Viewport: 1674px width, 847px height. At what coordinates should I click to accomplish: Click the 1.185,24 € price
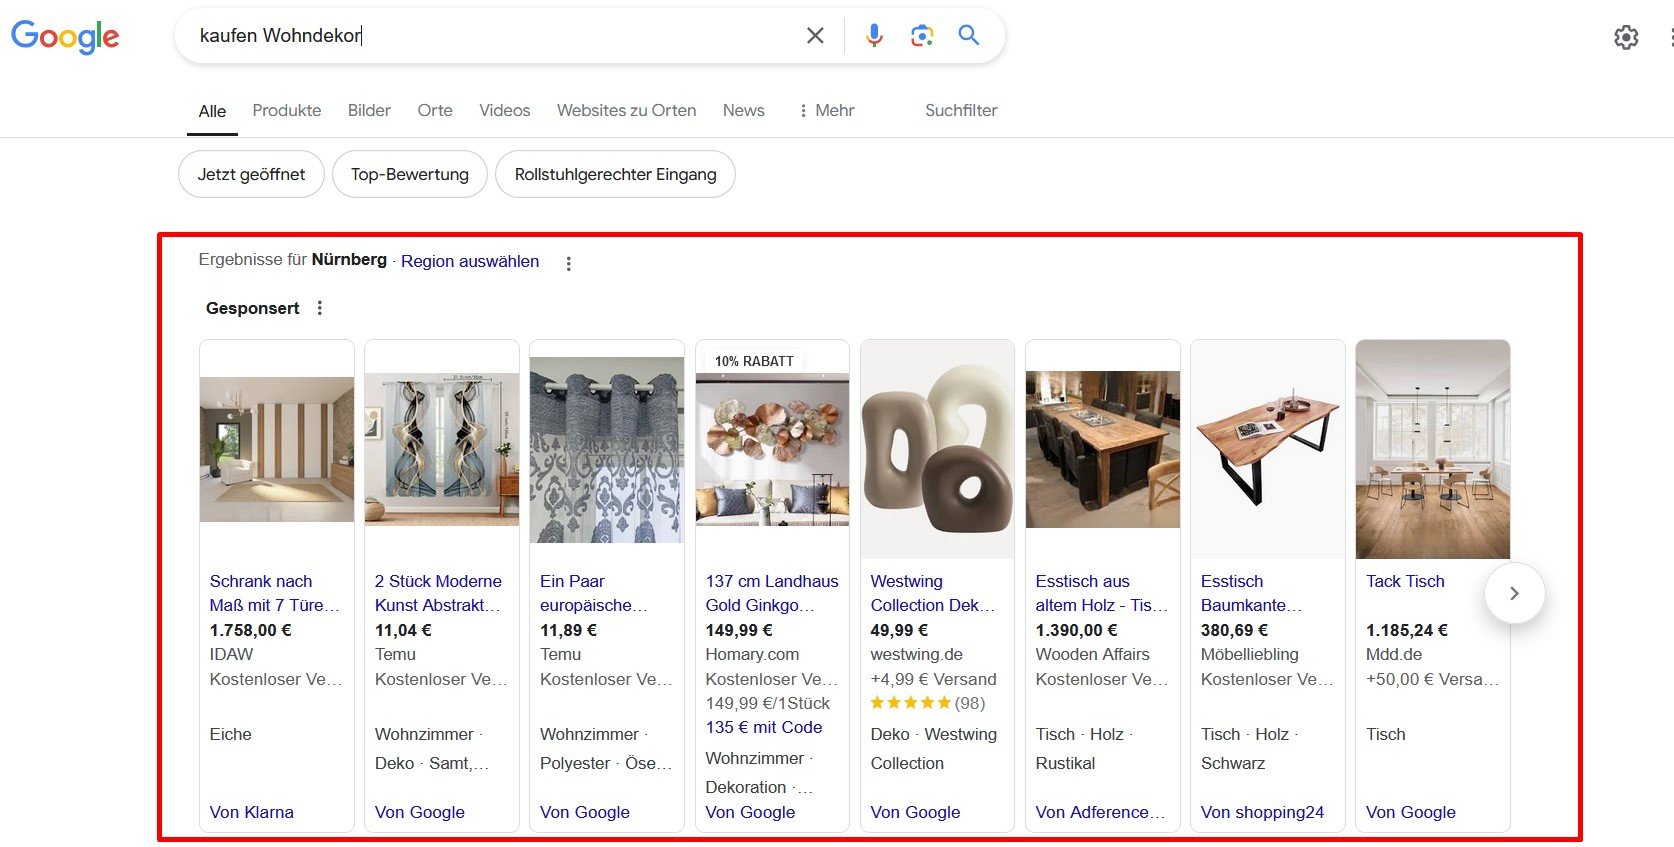(1407, 630)
